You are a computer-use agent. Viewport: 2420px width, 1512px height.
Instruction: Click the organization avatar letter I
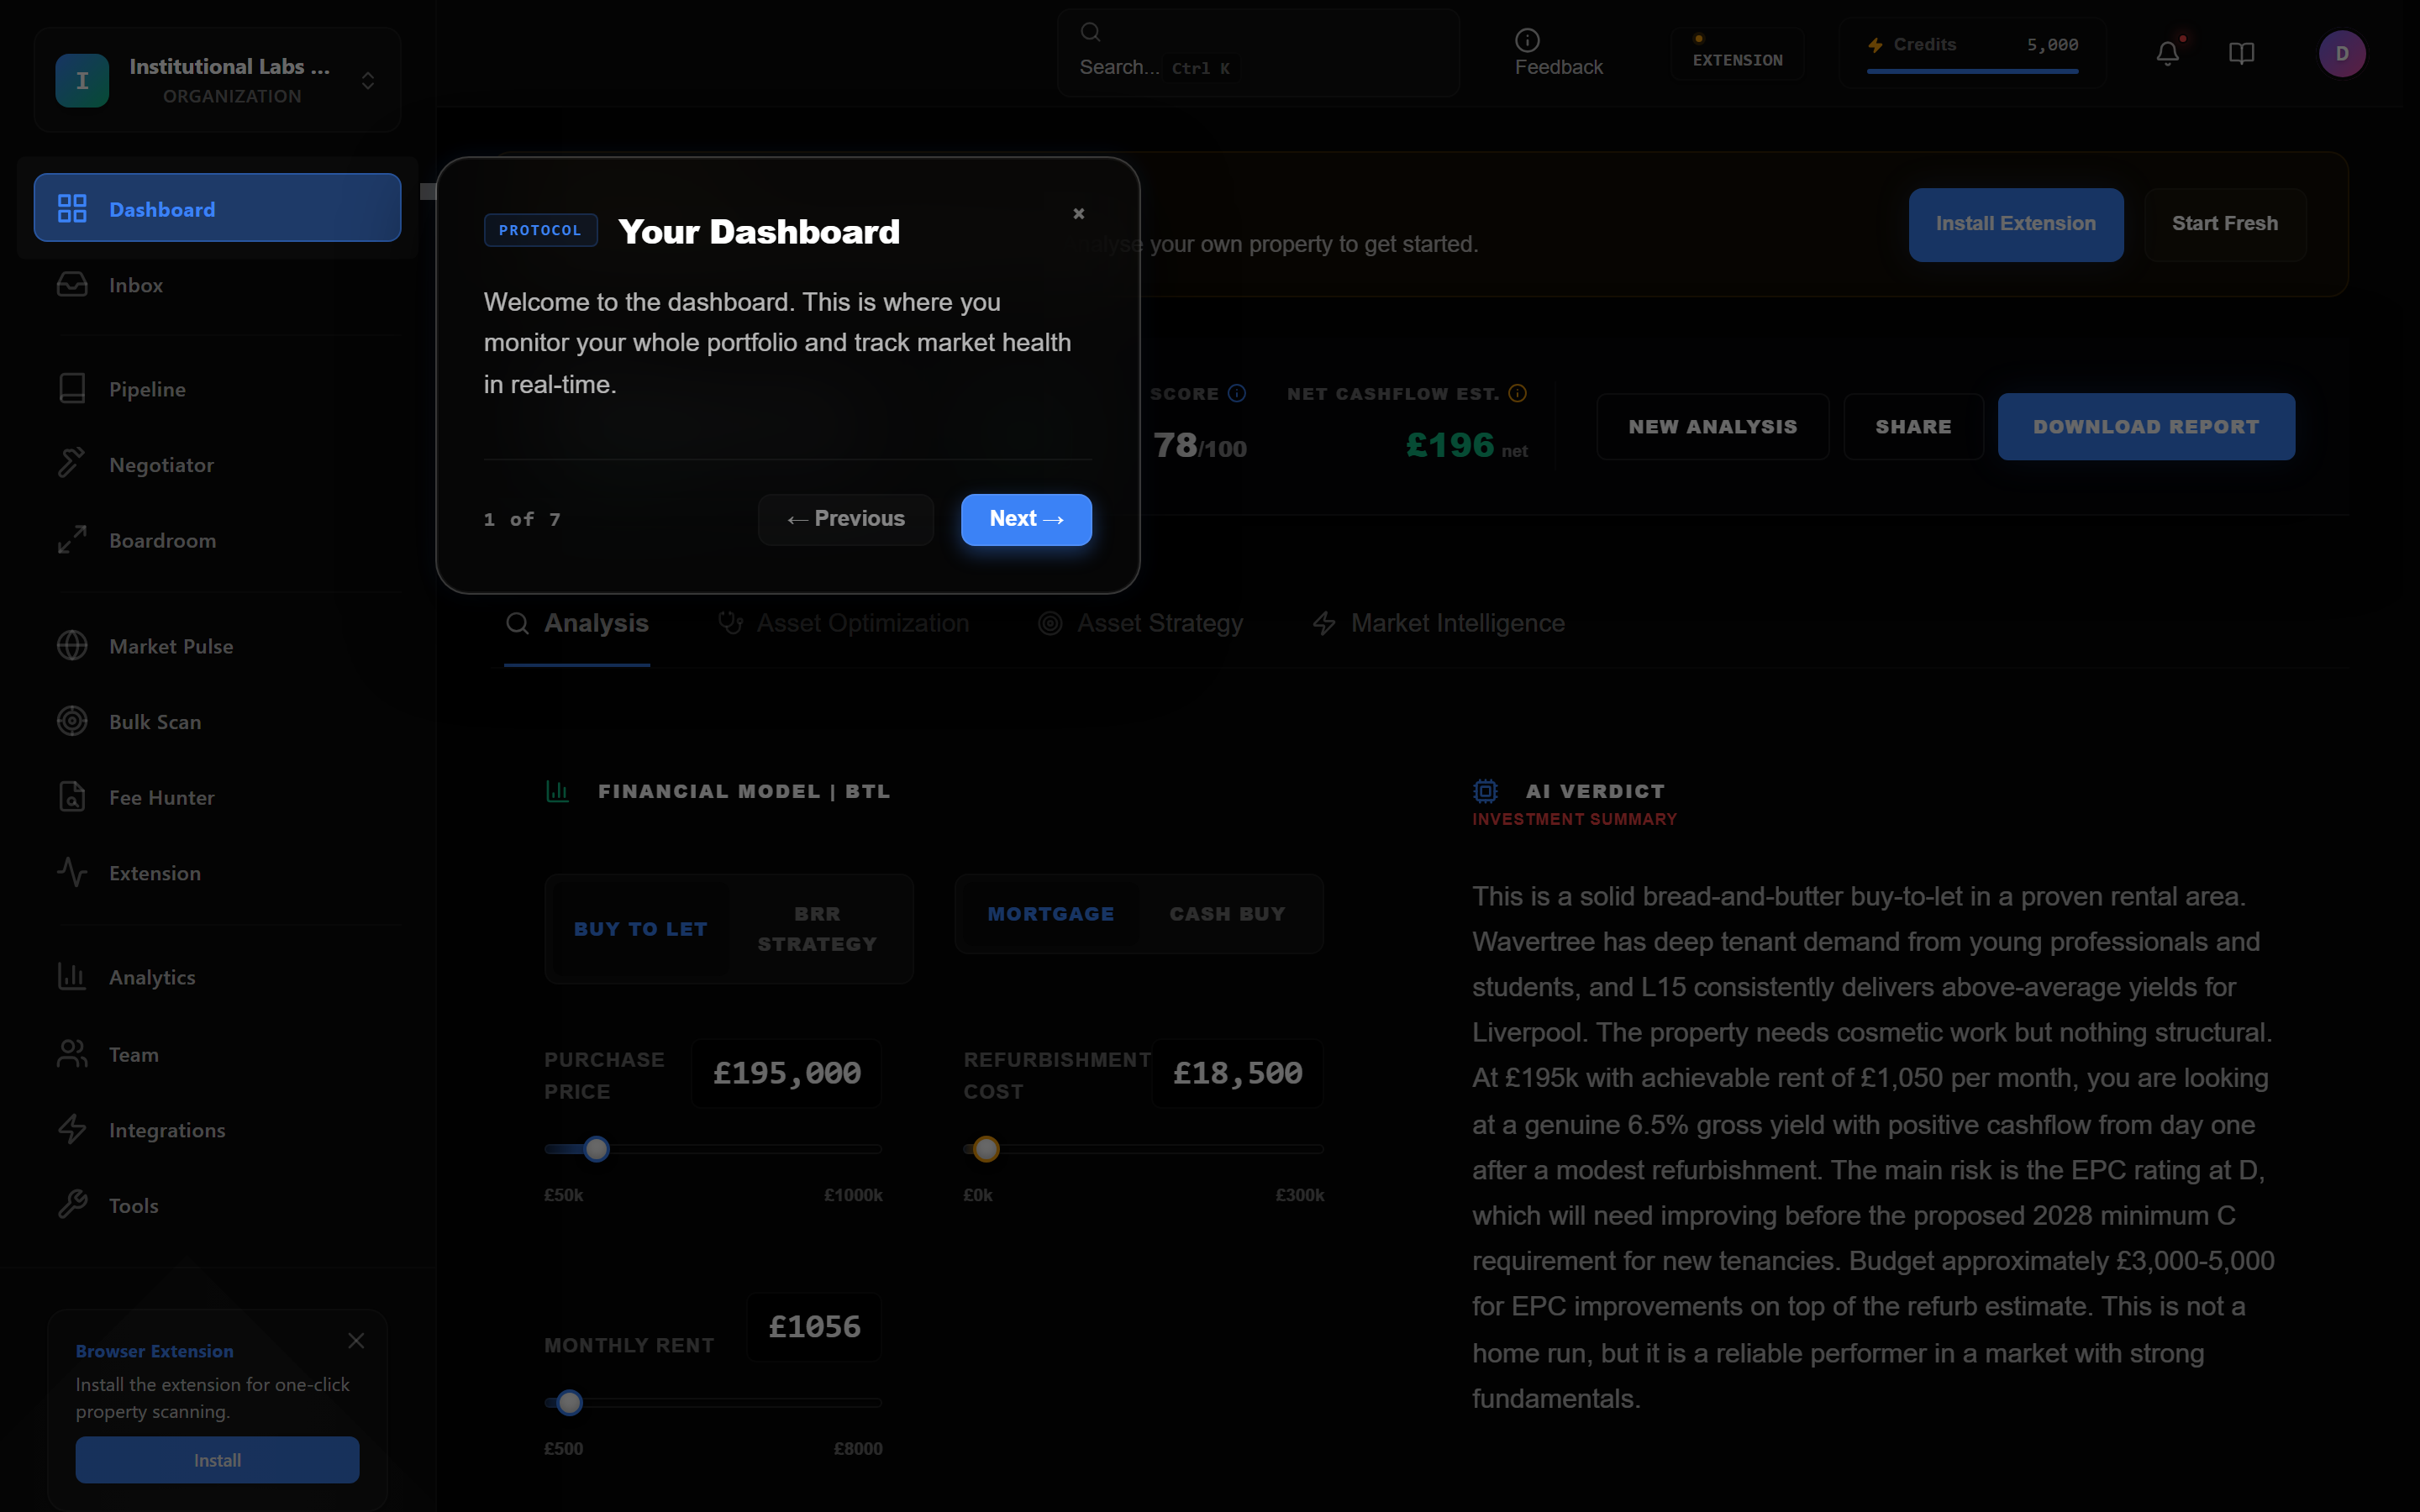click(82, 80)
